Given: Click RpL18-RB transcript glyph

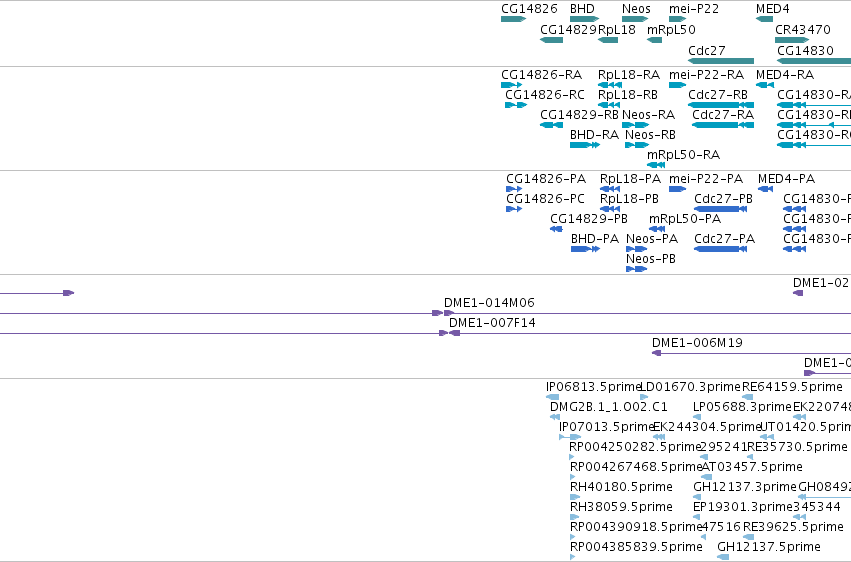Looking at the screenshot, I should point(609,105).
